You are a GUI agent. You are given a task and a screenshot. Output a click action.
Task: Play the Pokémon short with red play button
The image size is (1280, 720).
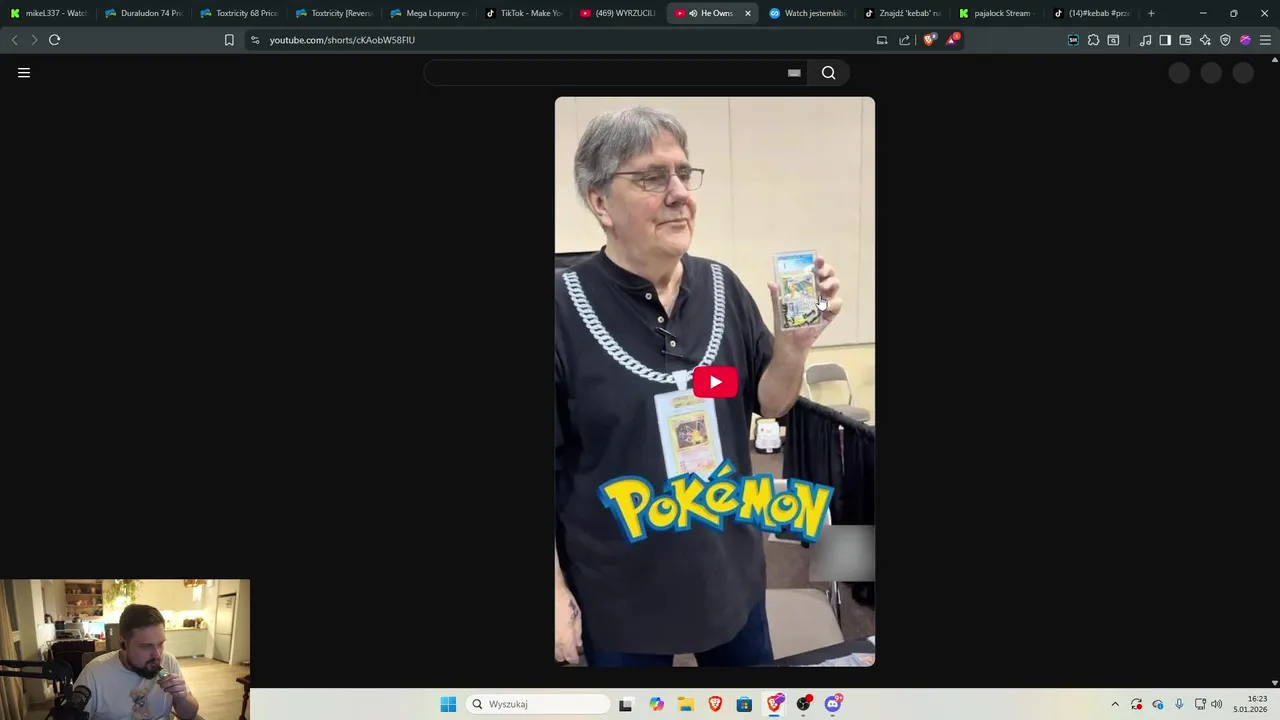(x=715, y=382)
